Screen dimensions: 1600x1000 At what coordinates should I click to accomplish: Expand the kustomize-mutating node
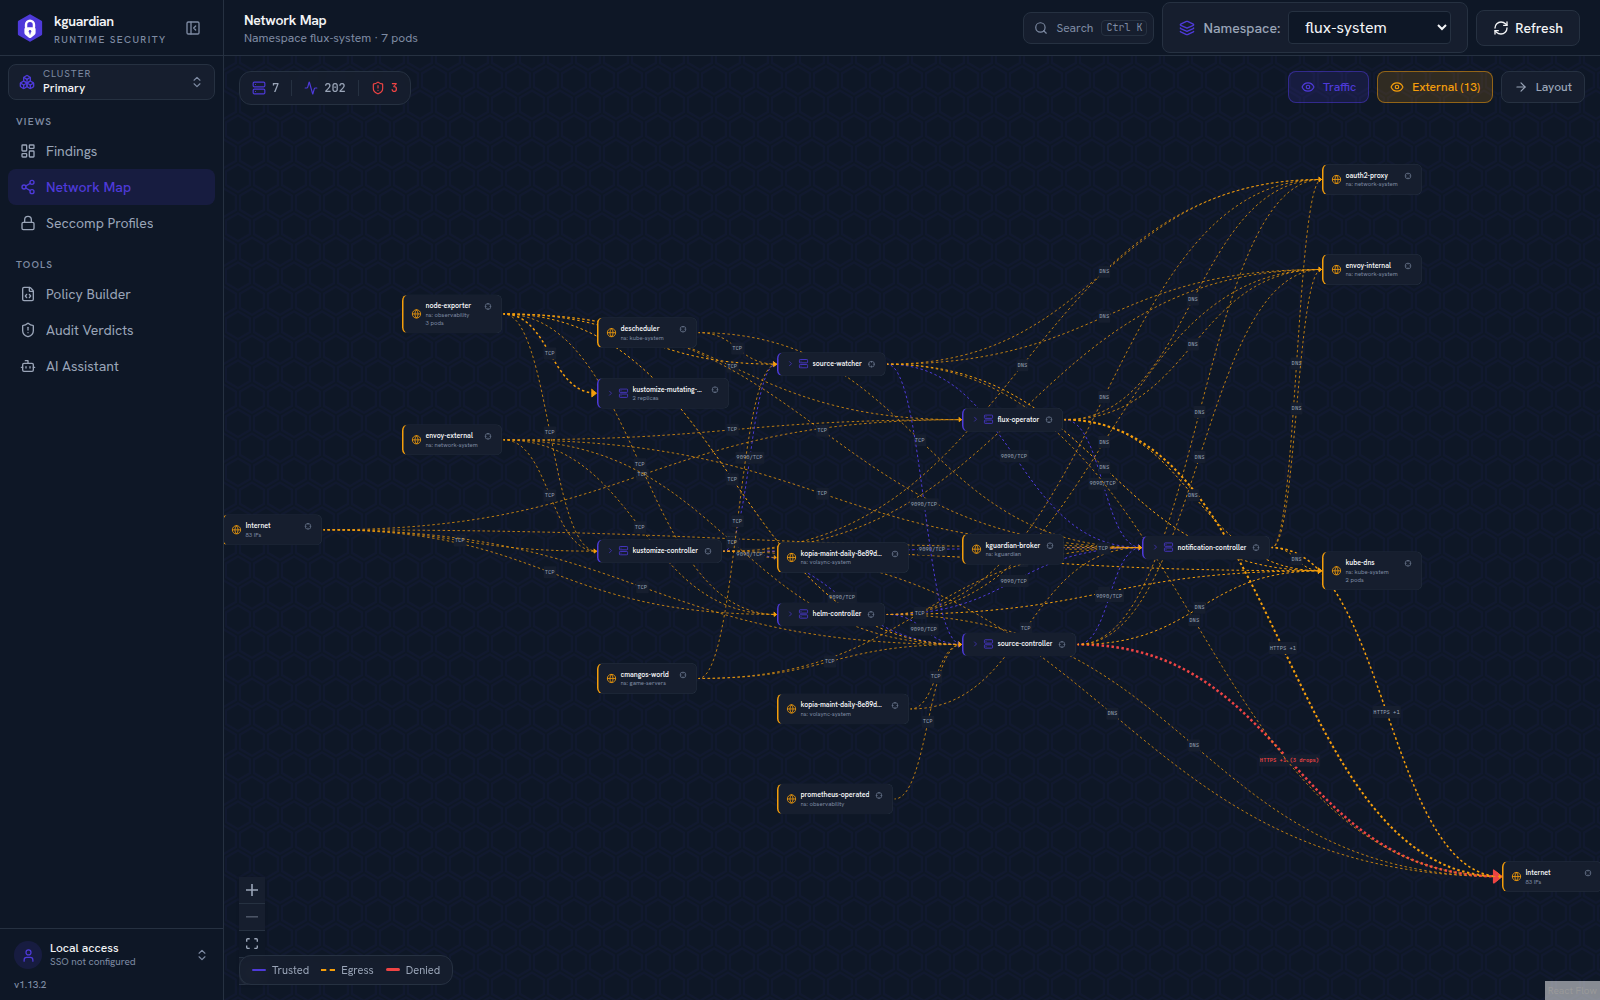point(610,394)
